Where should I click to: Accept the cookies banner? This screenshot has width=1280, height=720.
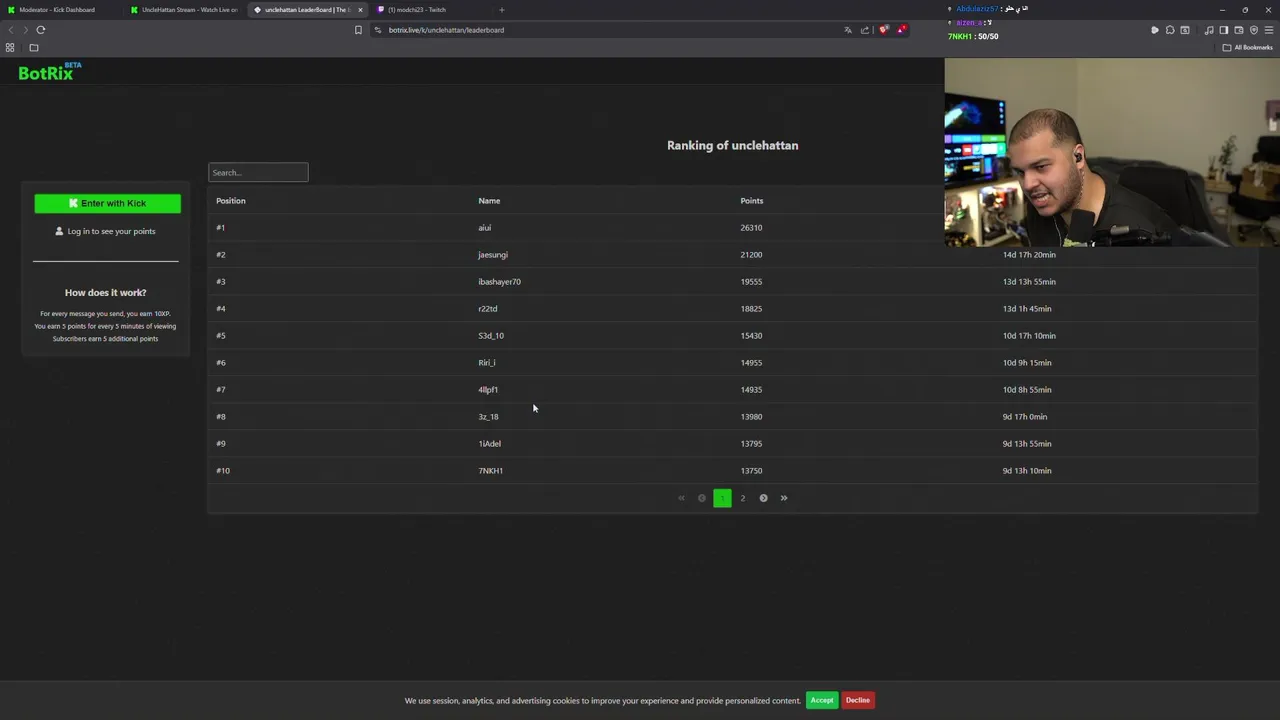[822, 700]
